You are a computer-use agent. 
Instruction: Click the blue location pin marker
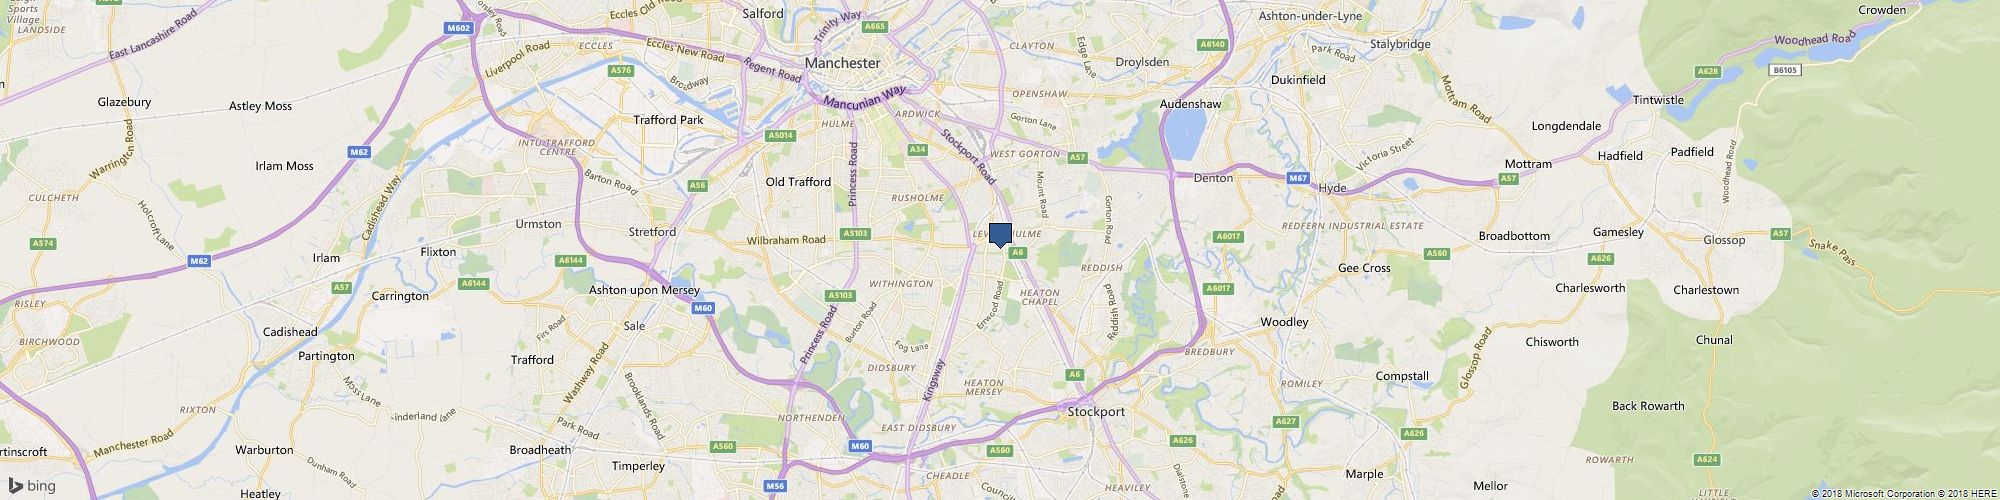pos(1000,234)
